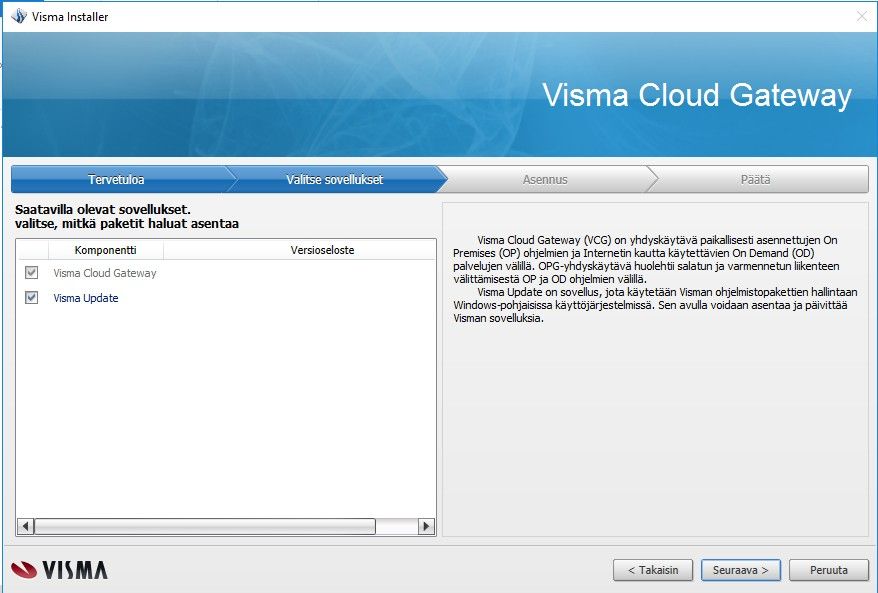Screen dimensions: 878x593
Task: Open the Asennus step
Action: click(545, 179)
